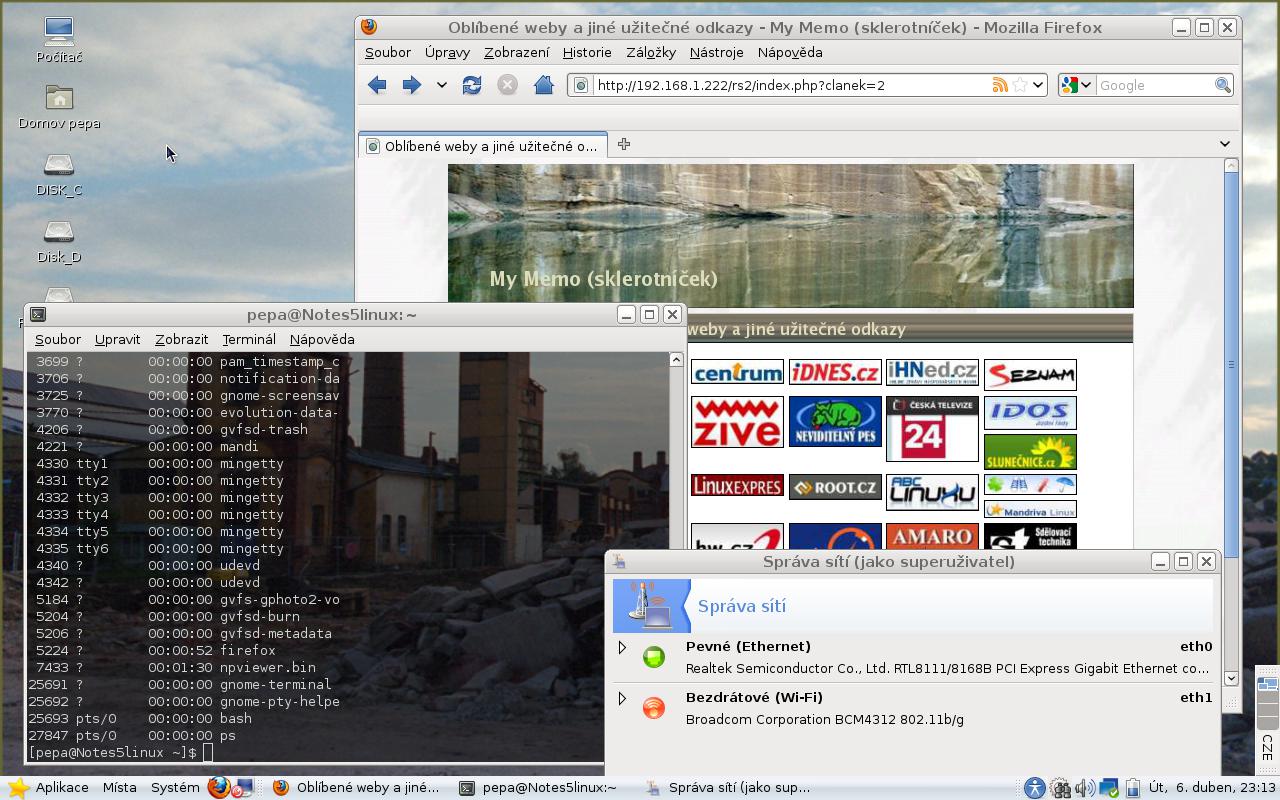
Task: Open Firefox Záložky menu
Action: (651, 52)
